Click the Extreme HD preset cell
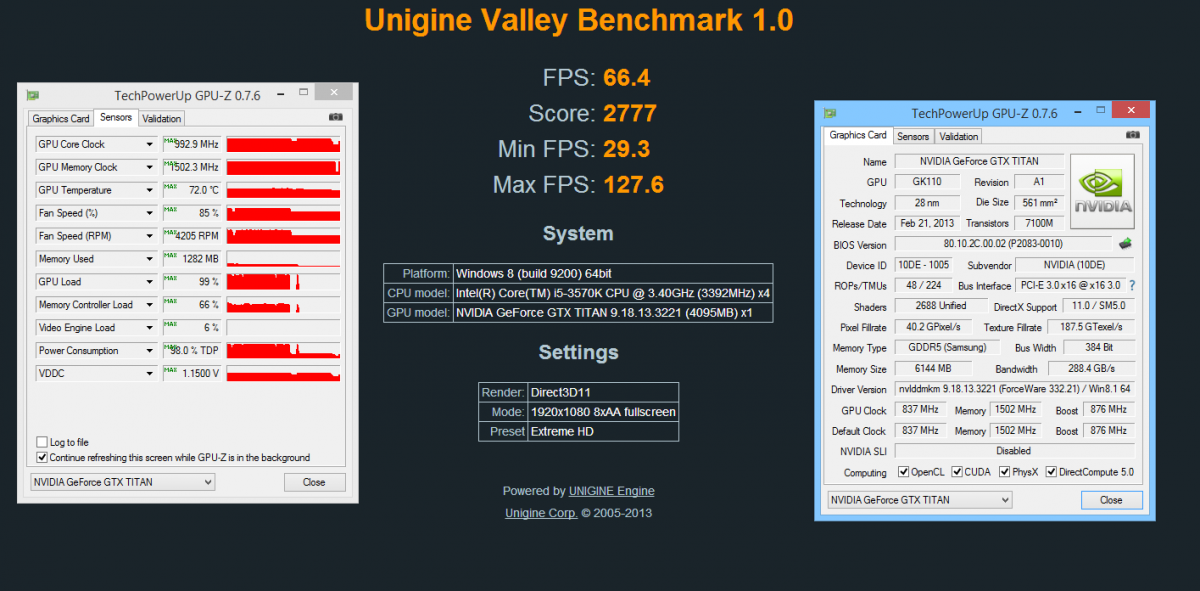The width and height of the screenshot is (1200, 591). click(x=603, y=431)
